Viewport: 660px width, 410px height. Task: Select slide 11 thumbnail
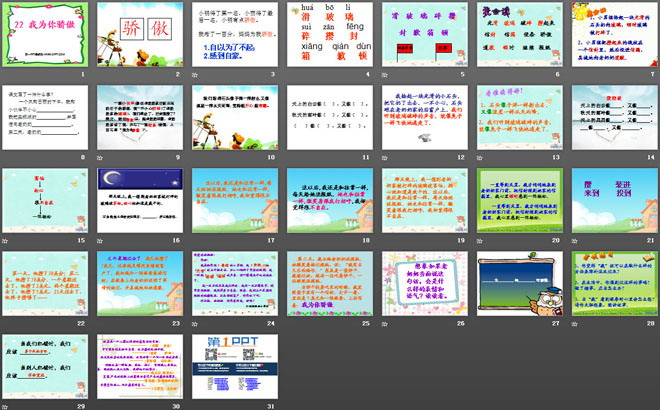[330, 117]
